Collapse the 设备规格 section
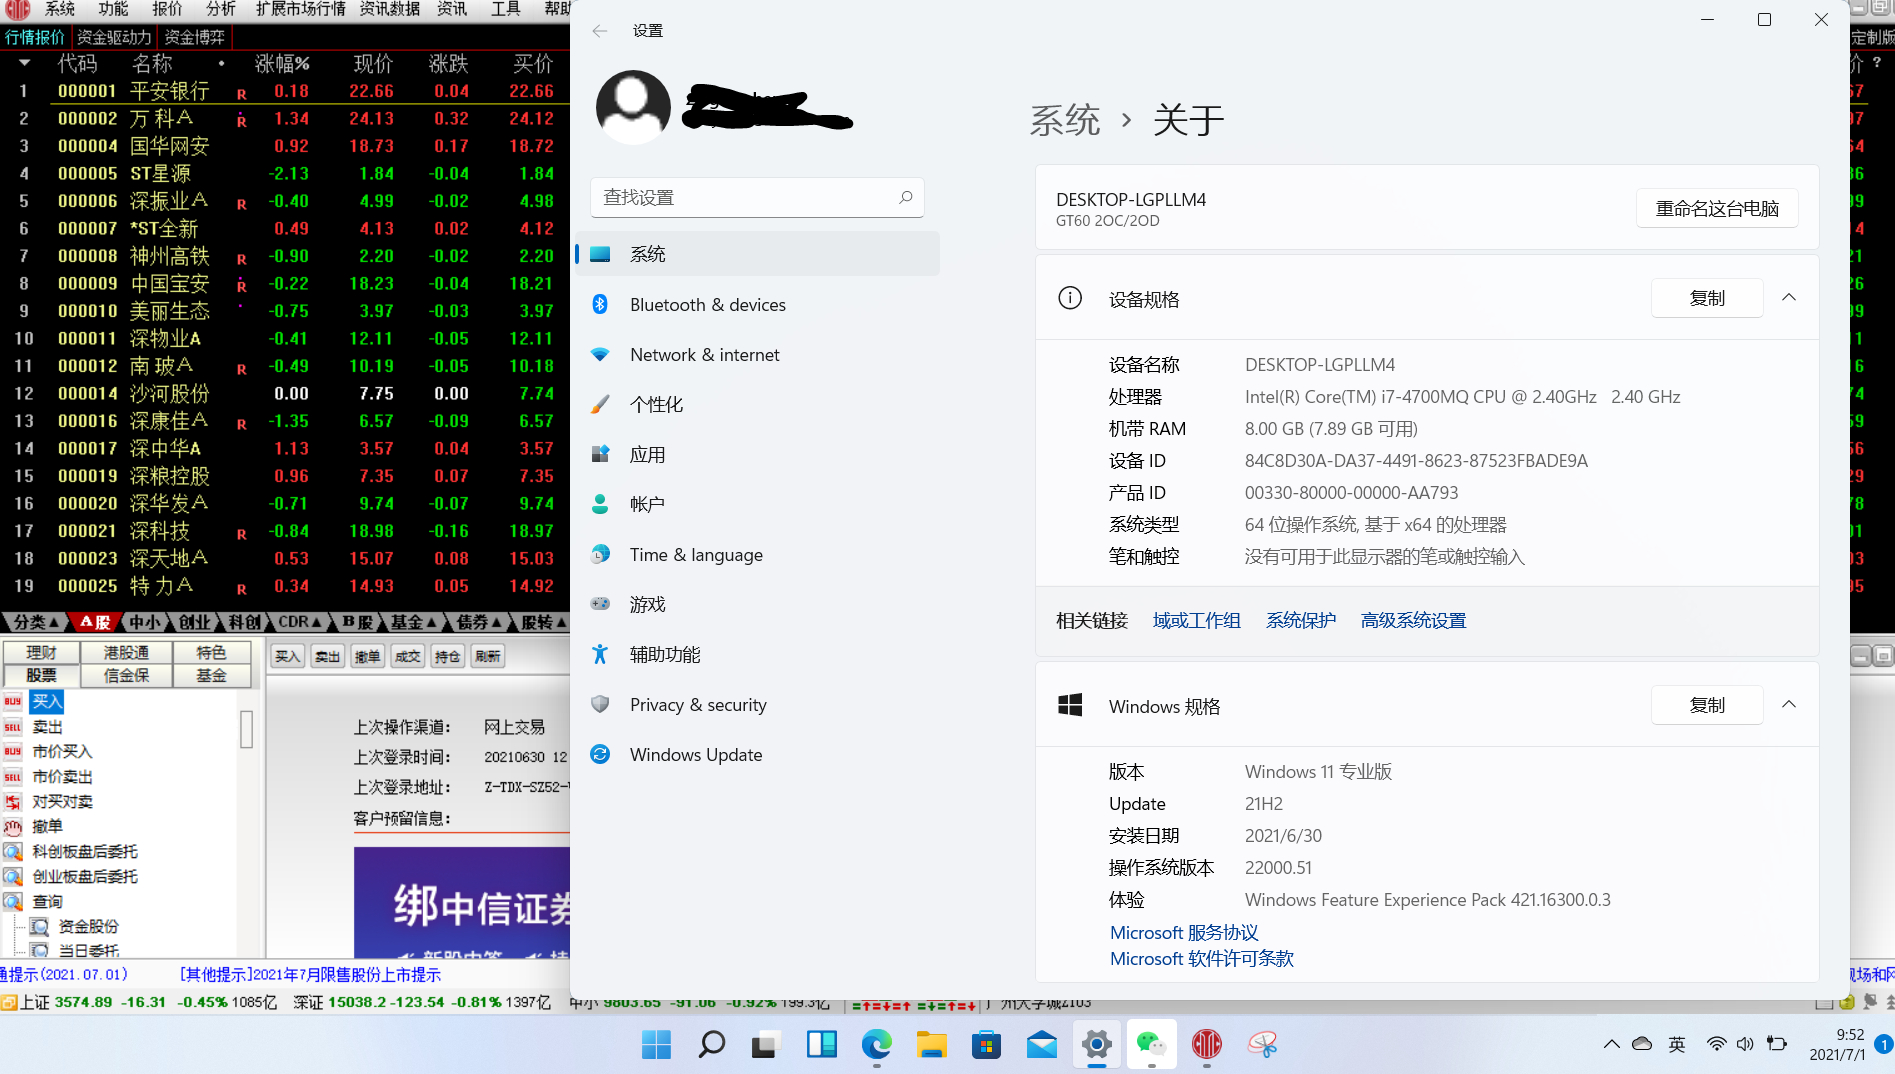 (1789, 298)
